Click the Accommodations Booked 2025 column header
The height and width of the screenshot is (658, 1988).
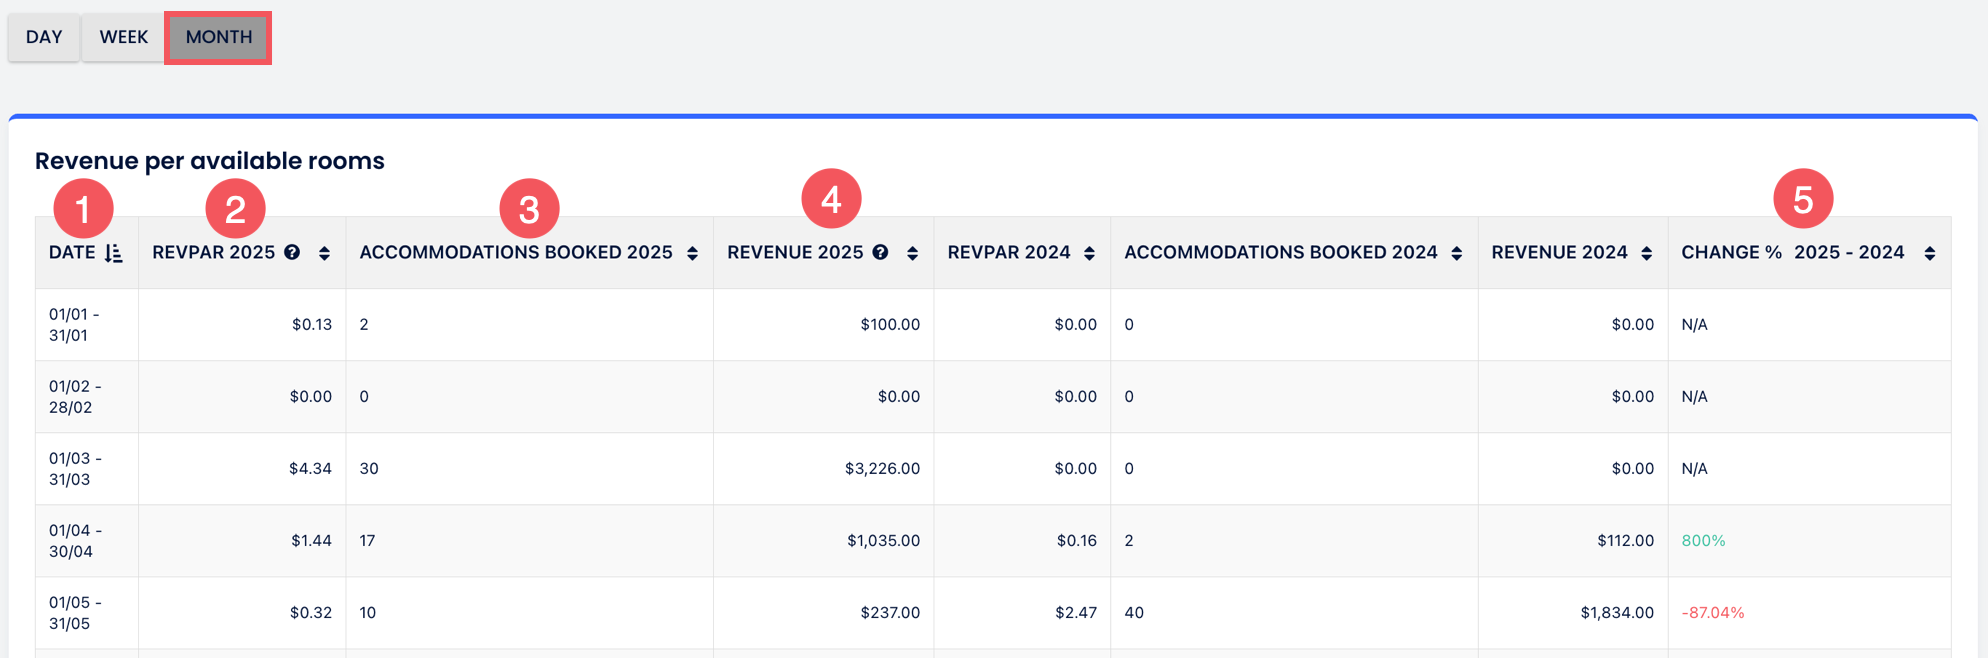tap(516, 252)
